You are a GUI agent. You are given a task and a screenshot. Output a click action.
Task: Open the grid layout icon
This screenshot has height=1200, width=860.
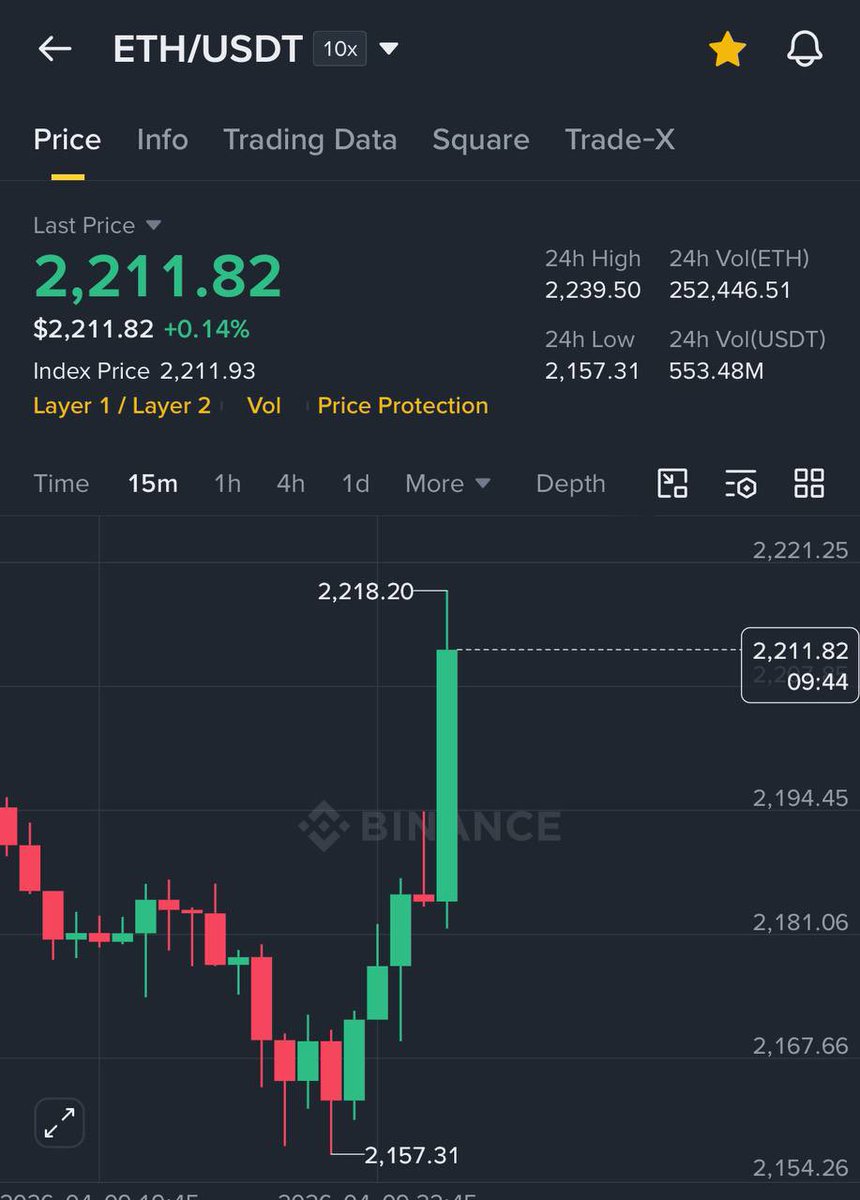(x=808, y=484)
